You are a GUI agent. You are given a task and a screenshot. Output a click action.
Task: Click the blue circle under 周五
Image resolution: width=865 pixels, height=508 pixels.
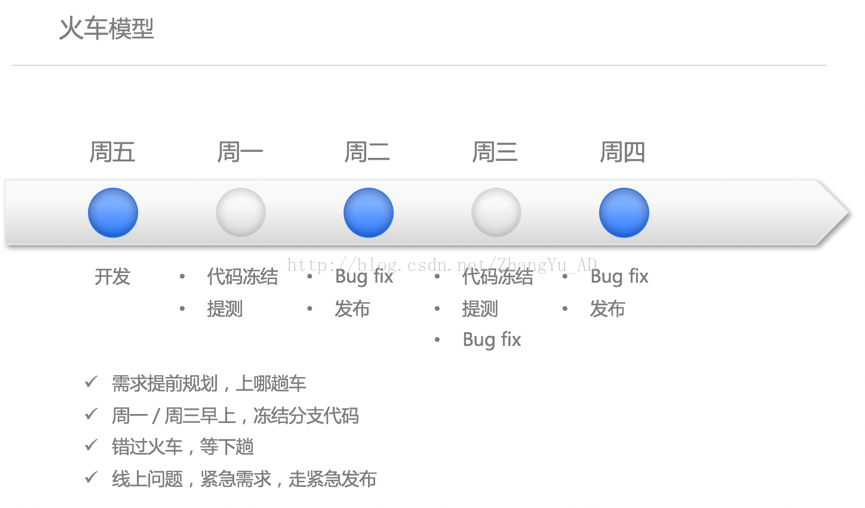(x=113, y=213)
